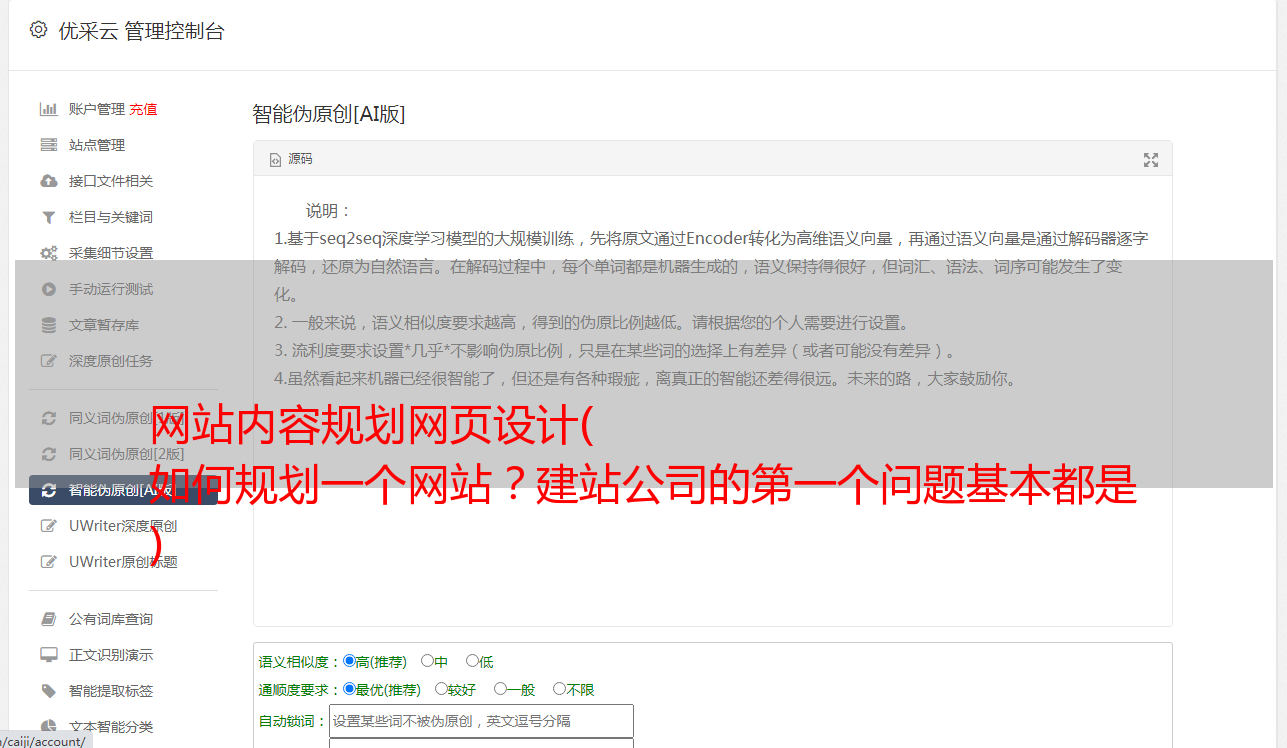Open UWriter深度原创 menu item
Screen dimensions: 1287x748
click(x=123, y=526)
